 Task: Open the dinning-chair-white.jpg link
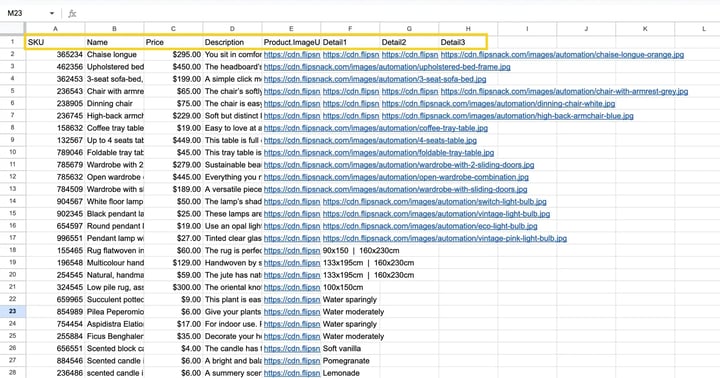point(498,103)
